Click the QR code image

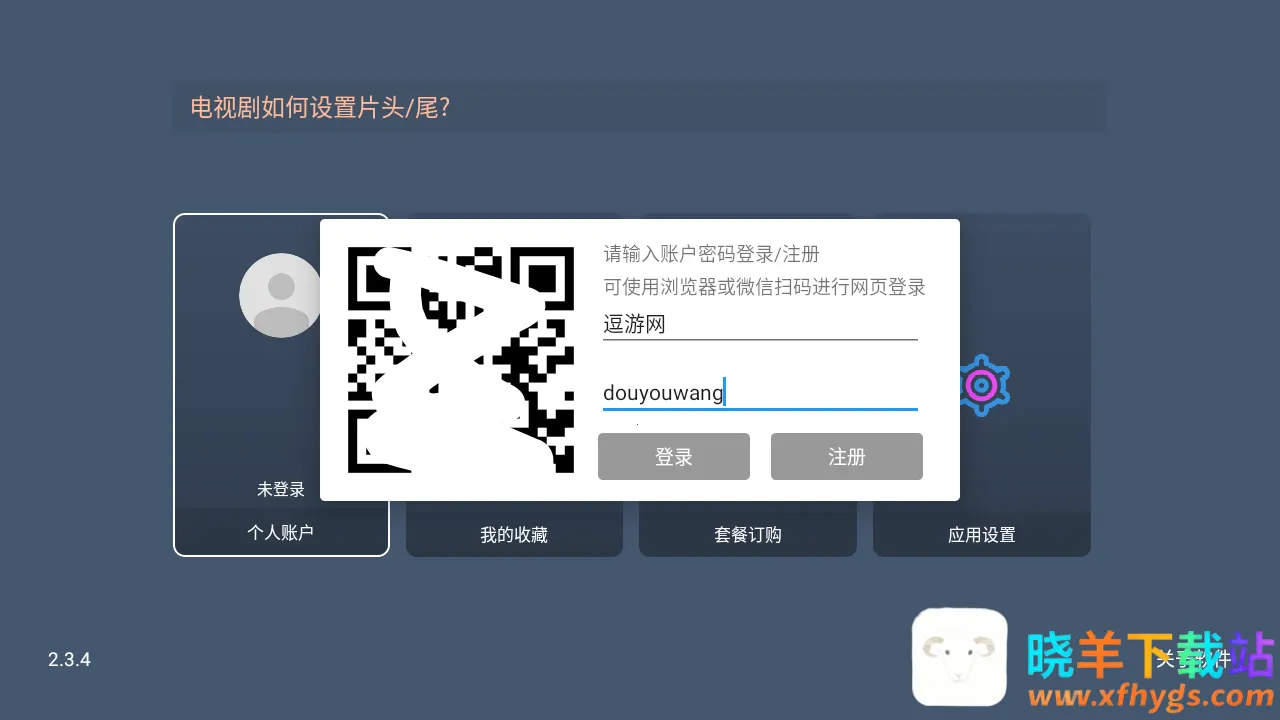click(x=461, y=360)
